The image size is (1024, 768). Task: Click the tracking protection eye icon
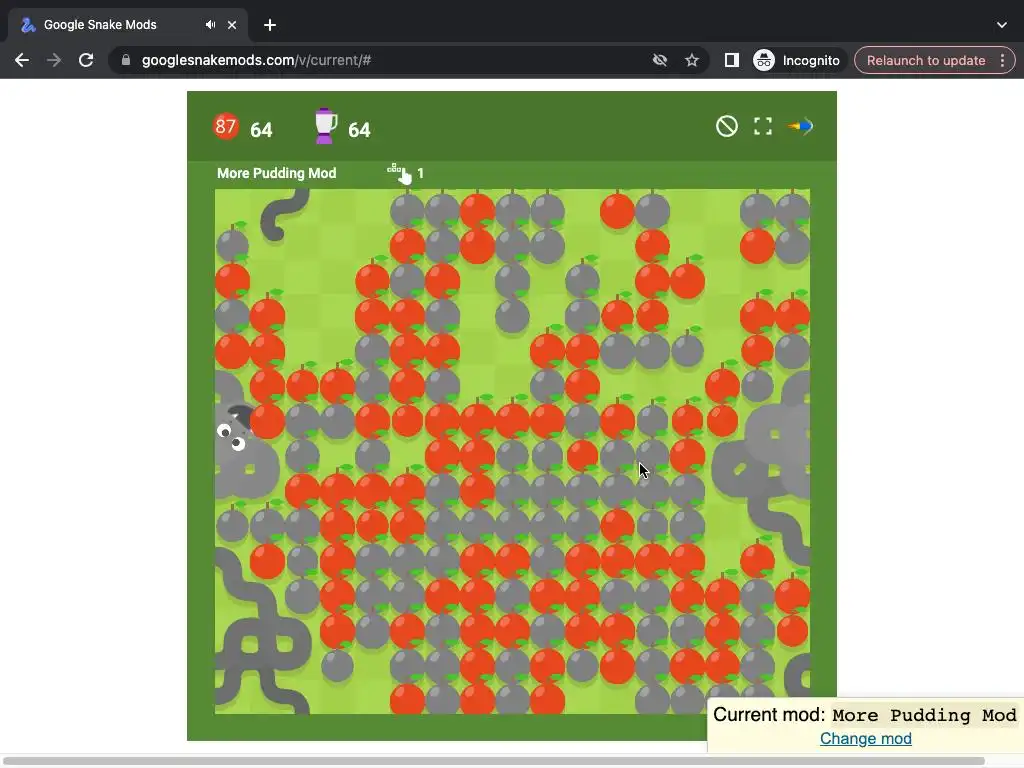660,60
